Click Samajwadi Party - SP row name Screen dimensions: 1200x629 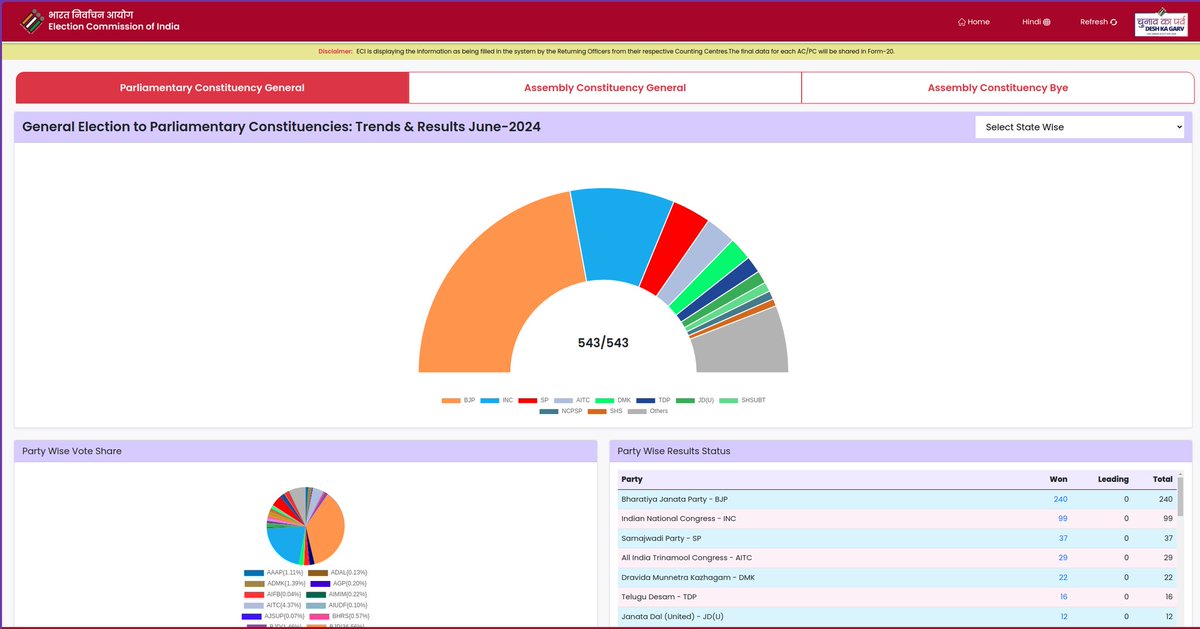(659, 538)
